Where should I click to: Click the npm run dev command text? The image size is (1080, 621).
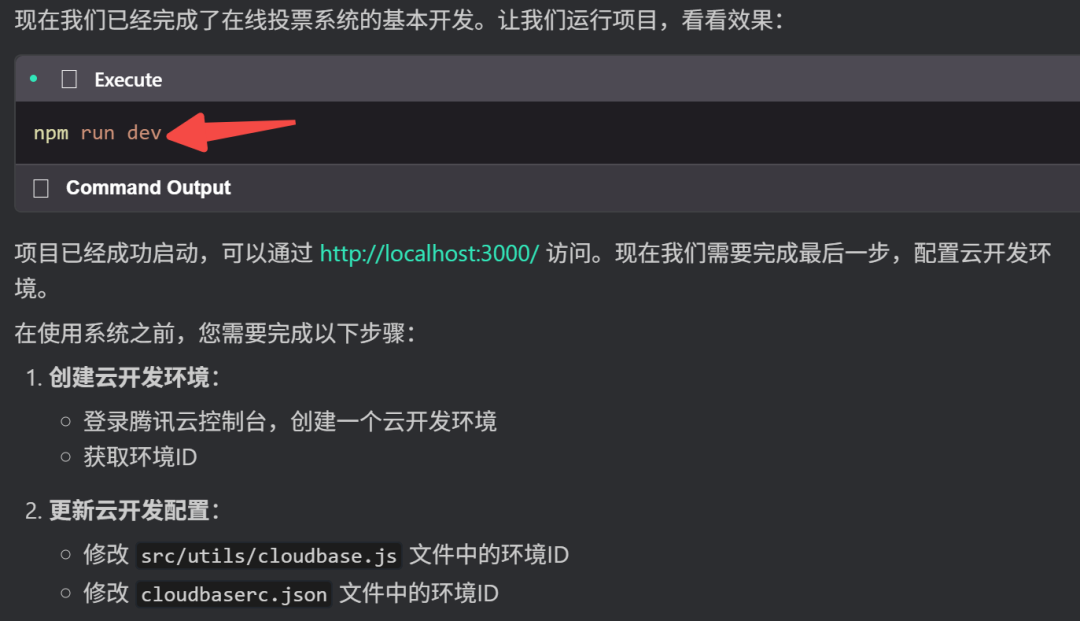[97, 132]
